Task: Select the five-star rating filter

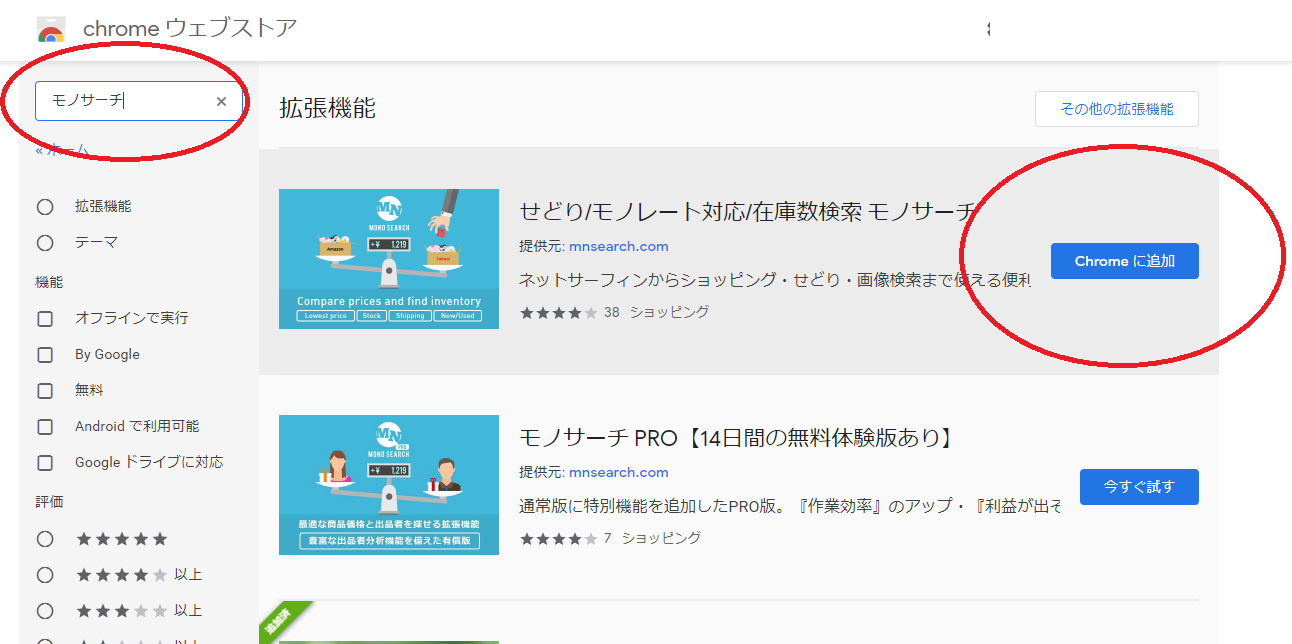Action: point(45,538)
